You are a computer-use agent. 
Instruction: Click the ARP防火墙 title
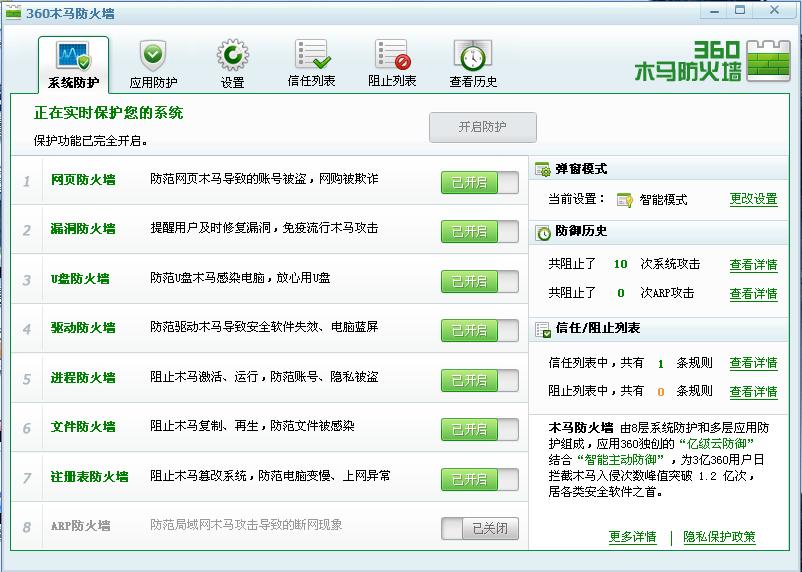point(80,525)
